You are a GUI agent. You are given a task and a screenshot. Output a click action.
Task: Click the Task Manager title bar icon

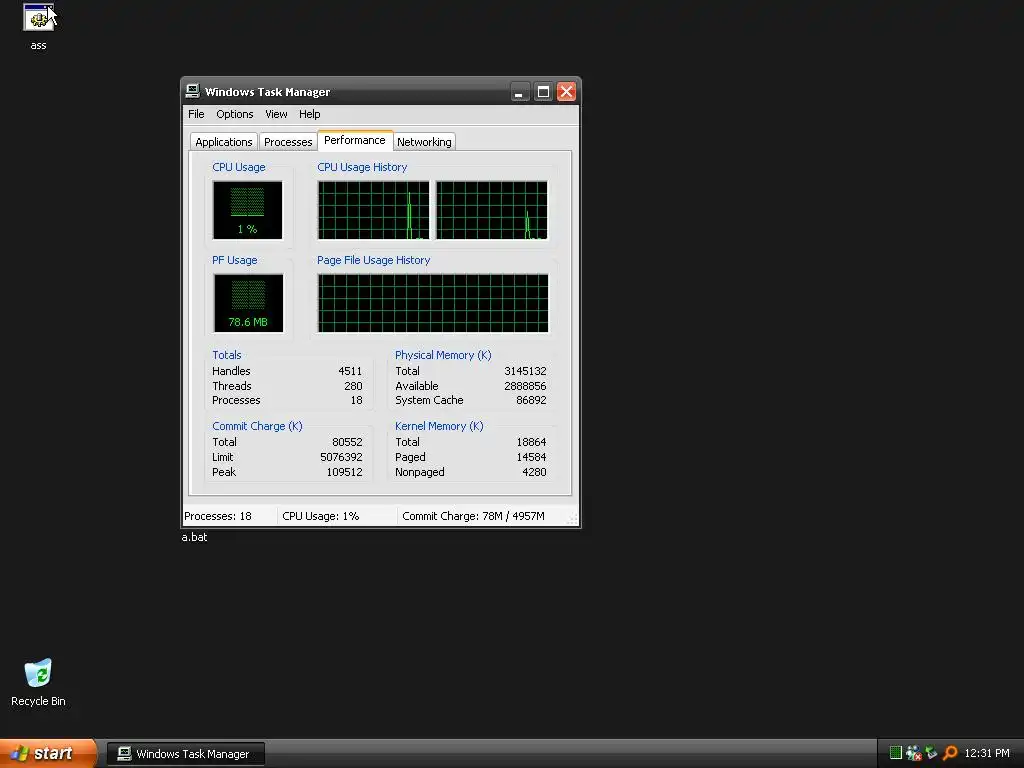pos(192,91)
